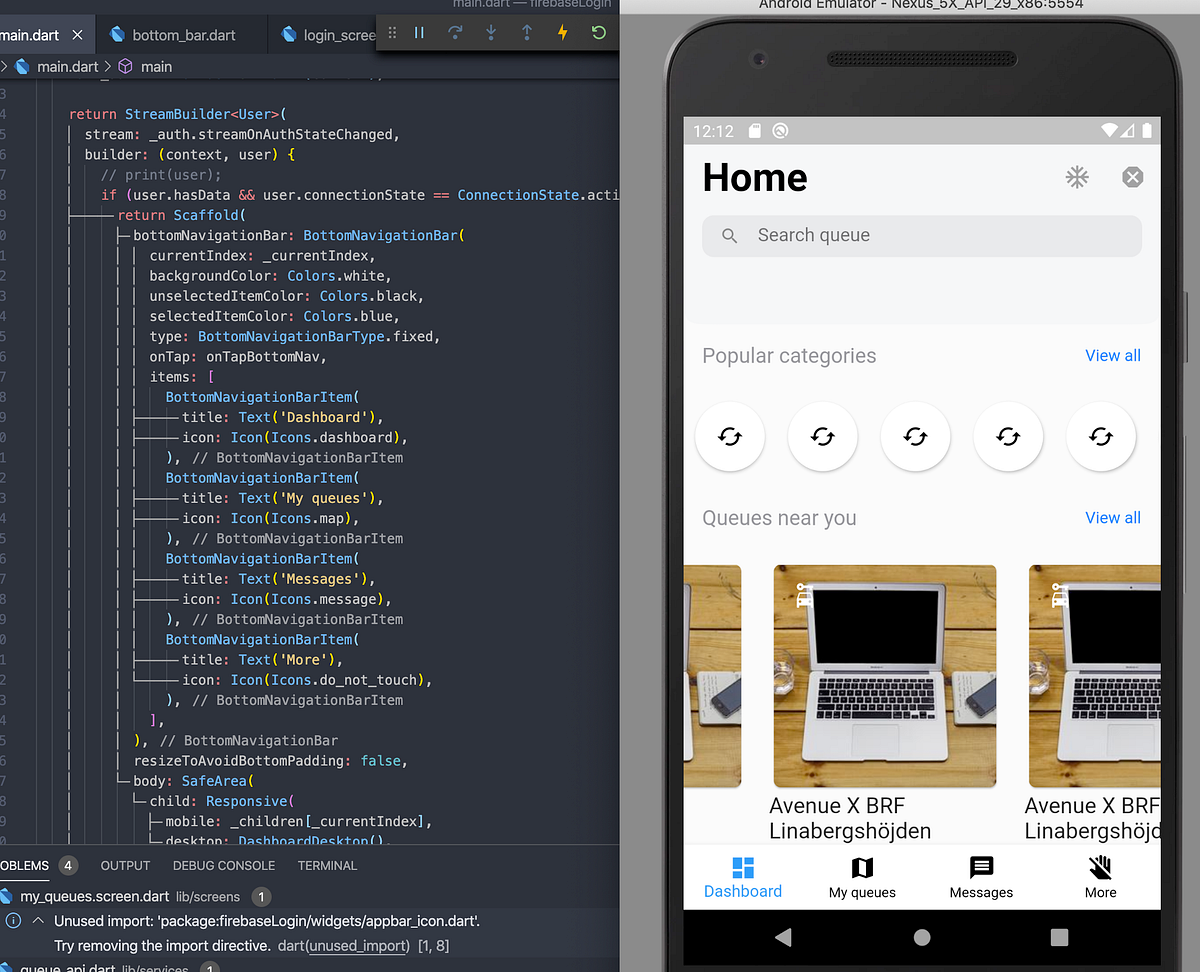Tap the circular close icon in the Home app bar
Image resolution: width=1200 pixels, height=972 pixels.
click(1132, 177)
